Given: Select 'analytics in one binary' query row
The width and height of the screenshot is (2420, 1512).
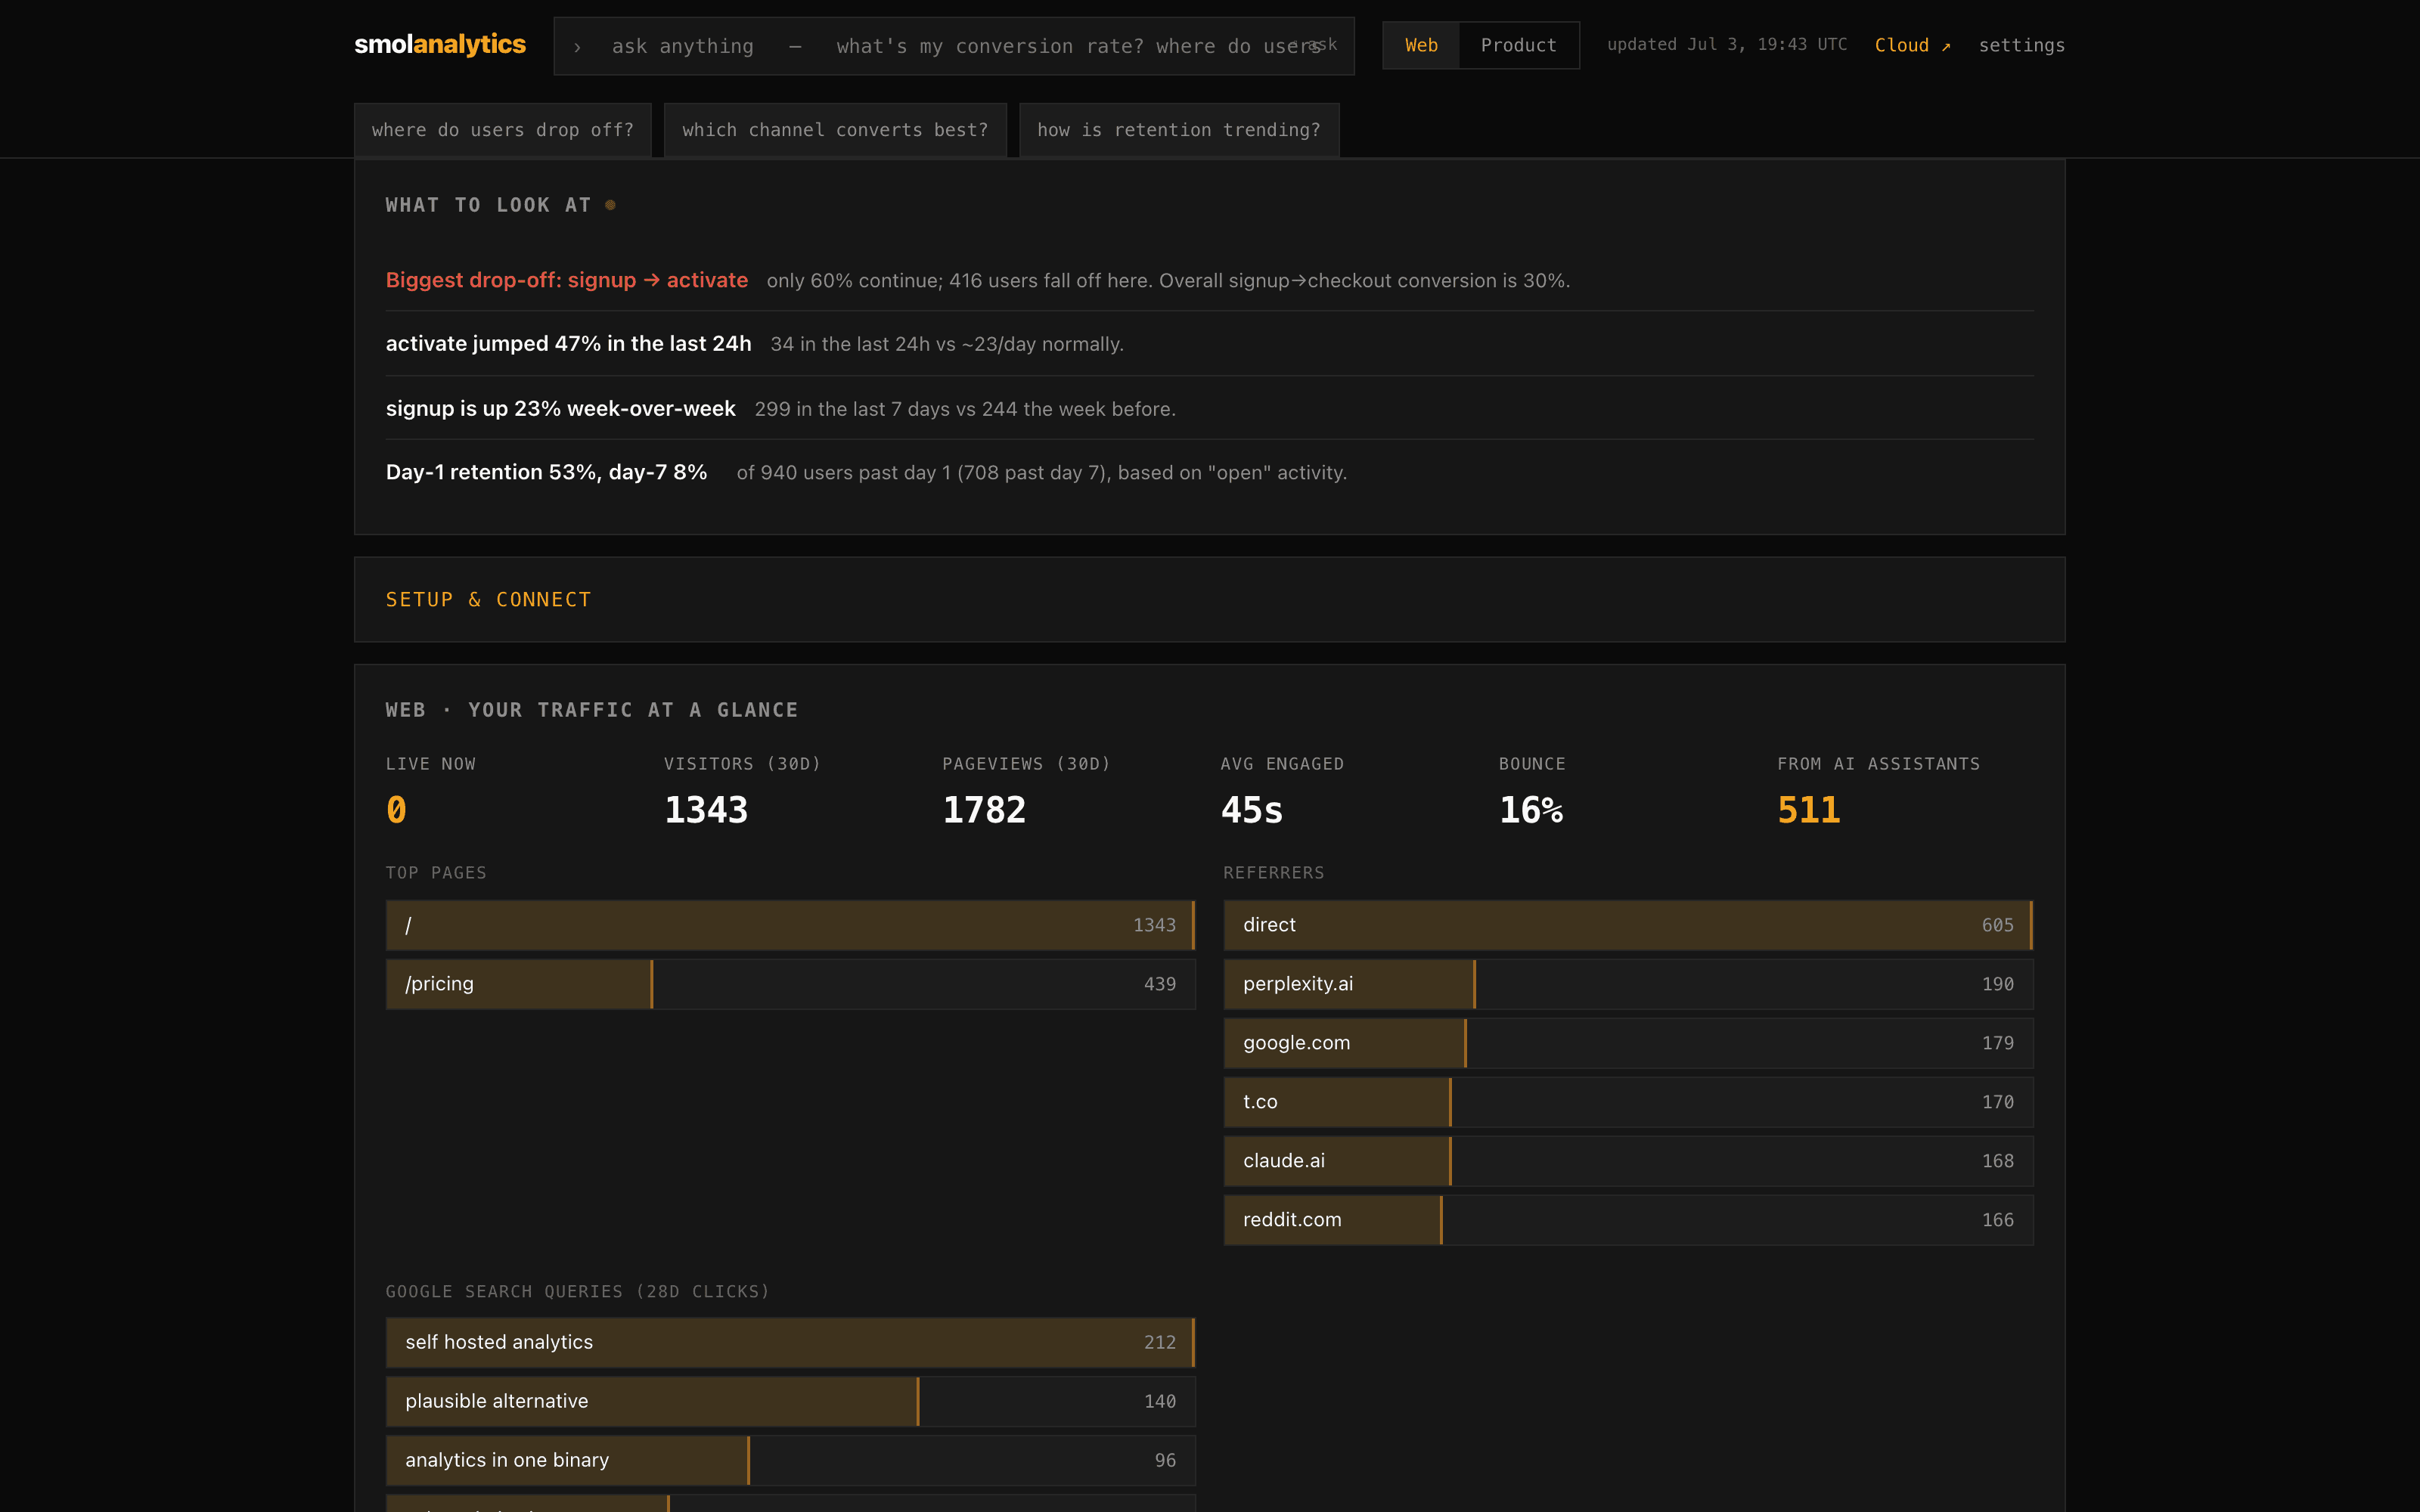Looking at the screenshot, I should coord(790,1460).
